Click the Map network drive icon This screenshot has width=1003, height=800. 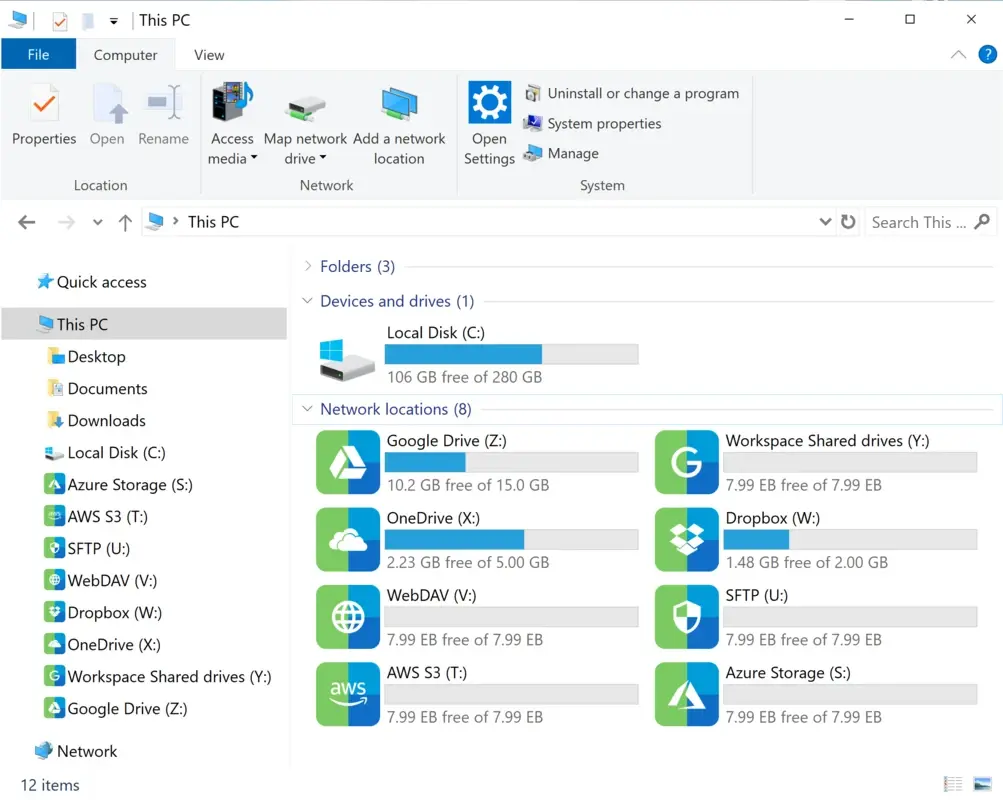pyautogui.click(x=305, y=108)
